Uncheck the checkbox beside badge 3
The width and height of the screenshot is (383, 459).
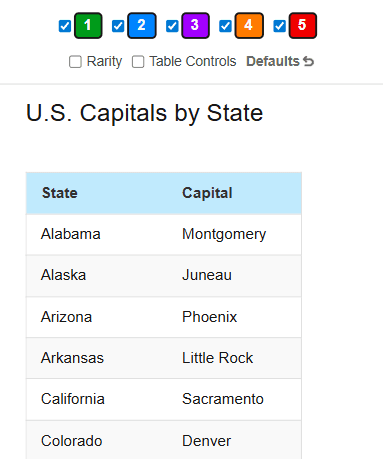pos(172,26)
